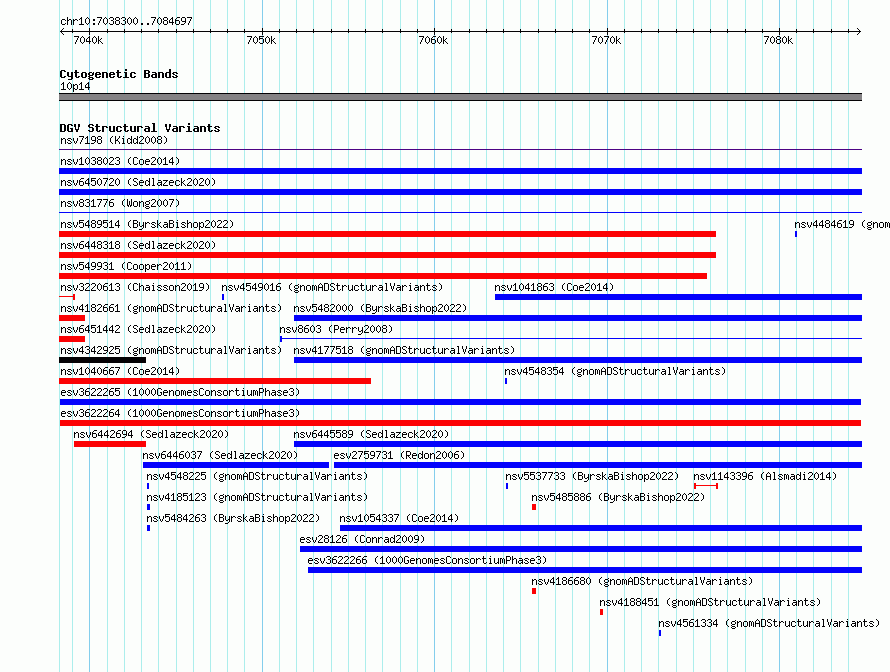Click the 7040k ruler position
The image size is (890, 672).
point(89,40)
